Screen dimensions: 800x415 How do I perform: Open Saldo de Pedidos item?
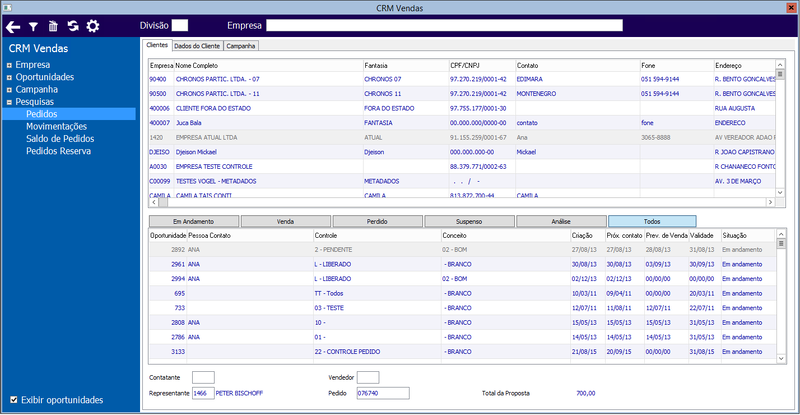click(60, 138)
